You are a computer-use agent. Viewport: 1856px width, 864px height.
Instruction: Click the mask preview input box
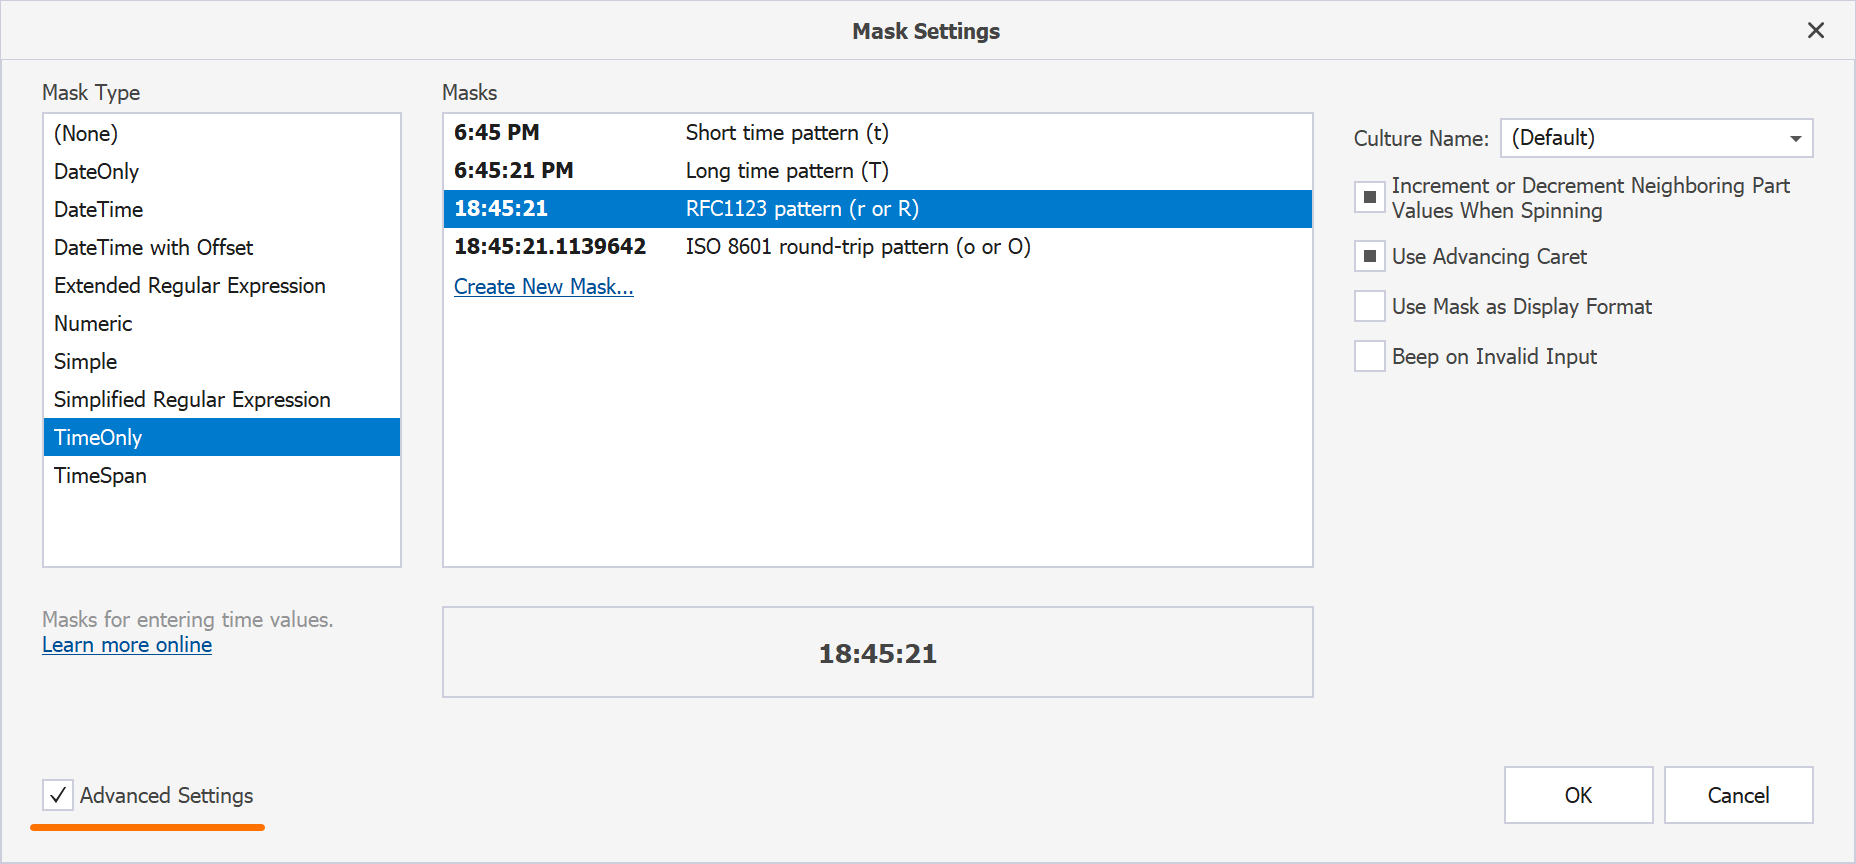pos(877,653)
